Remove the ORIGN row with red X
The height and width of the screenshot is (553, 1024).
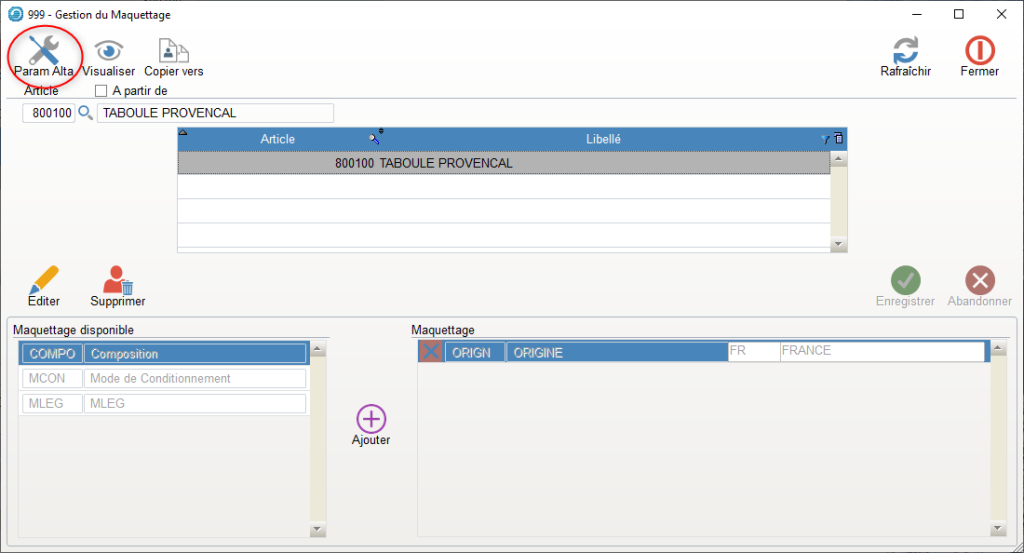pos(430,352)
